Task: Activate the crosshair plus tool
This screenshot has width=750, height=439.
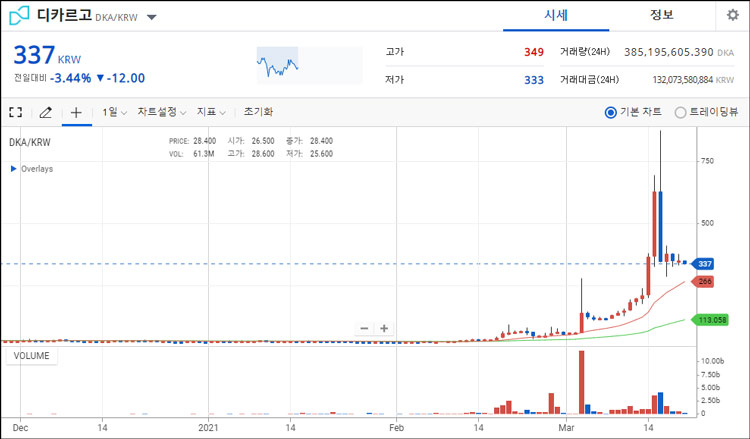Action: coord(76,112)
